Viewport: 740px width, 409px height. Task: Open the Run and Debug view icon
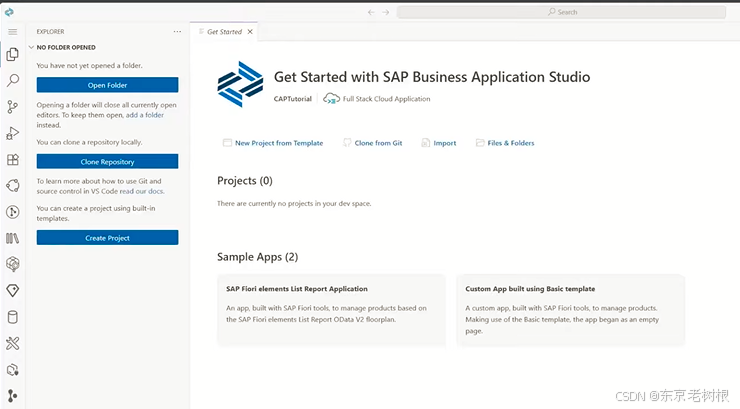13,134
